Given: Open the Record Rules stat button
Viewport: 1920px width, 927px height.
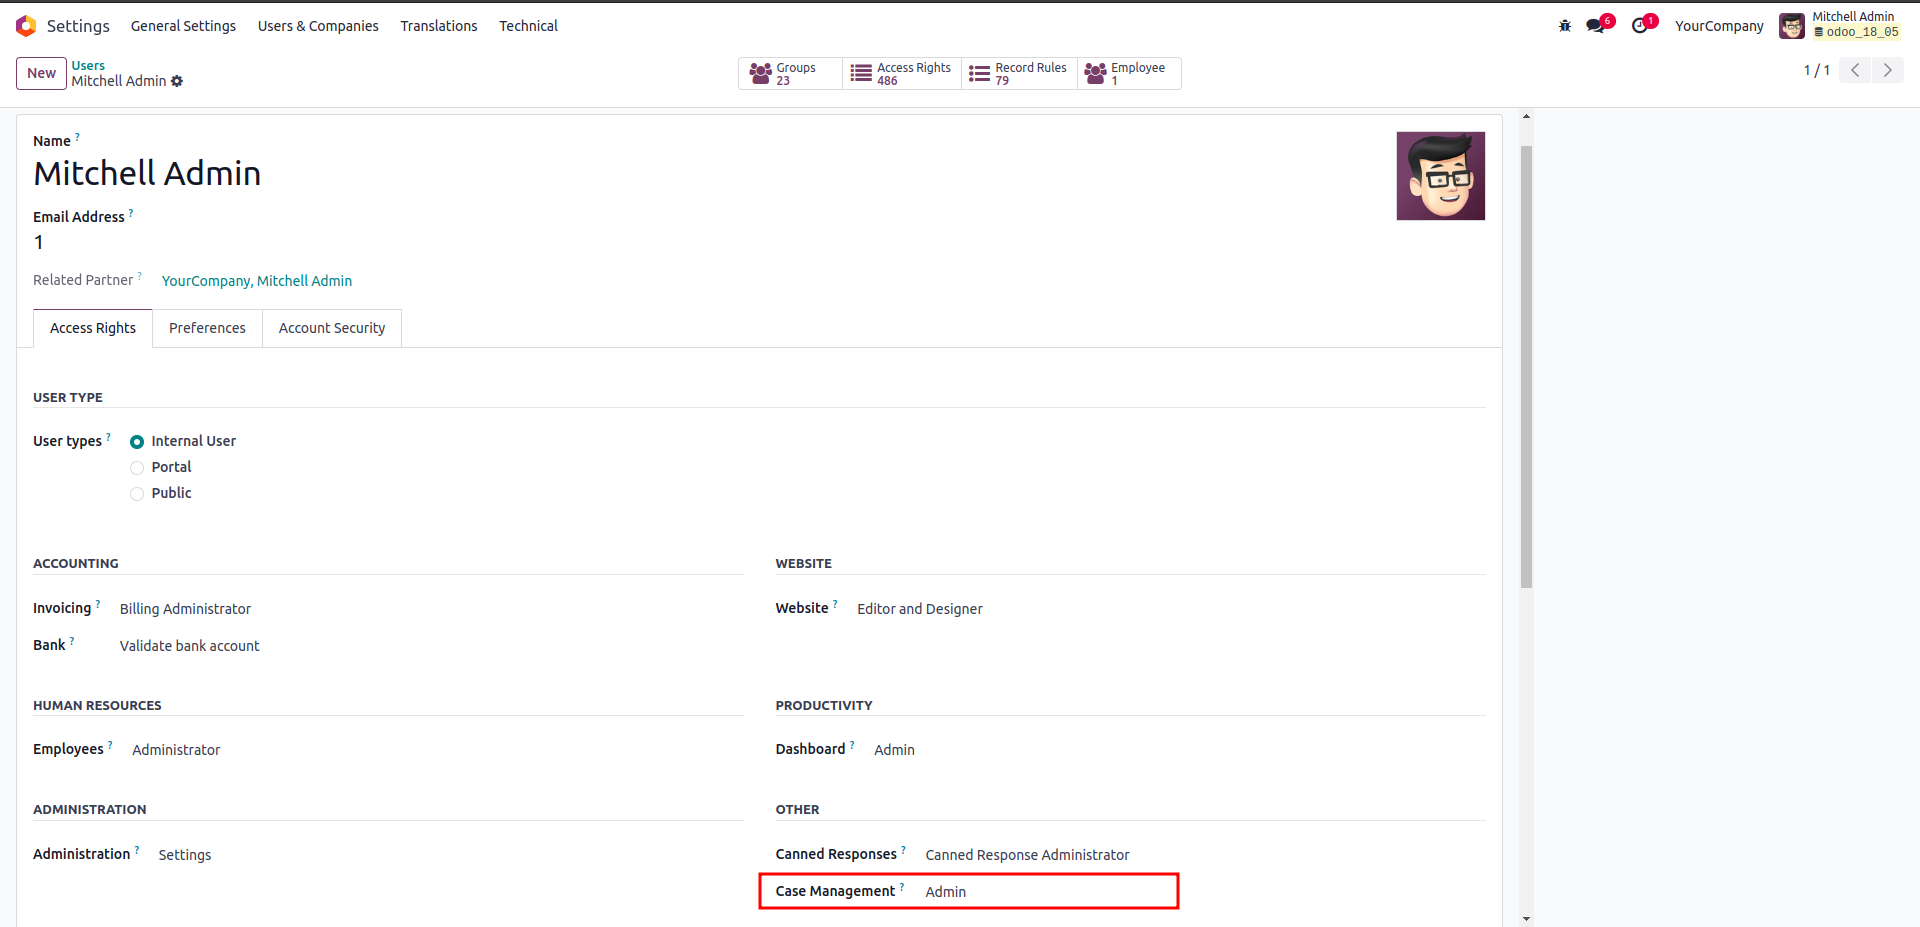Looking at the screenshot, I should tap(1019, 74).
